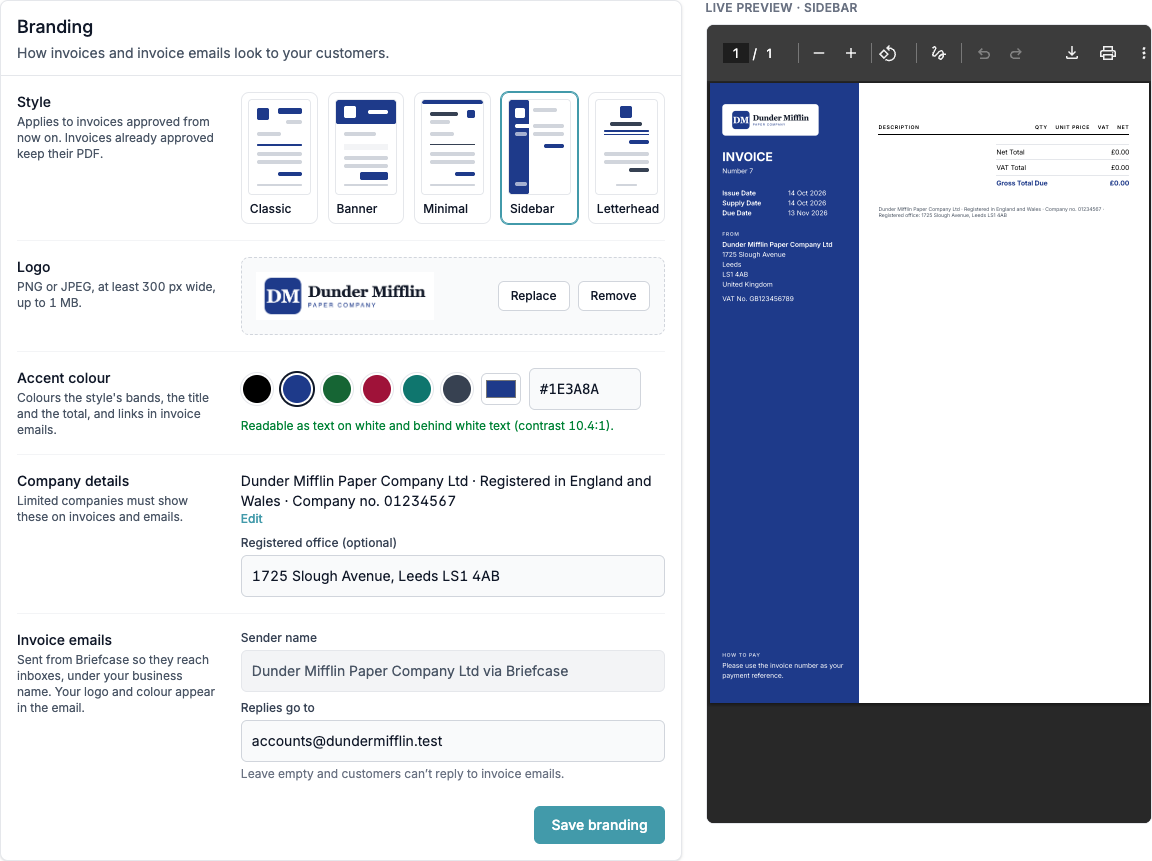Pick the crimson red accent colour

click(x=377, y=389)
